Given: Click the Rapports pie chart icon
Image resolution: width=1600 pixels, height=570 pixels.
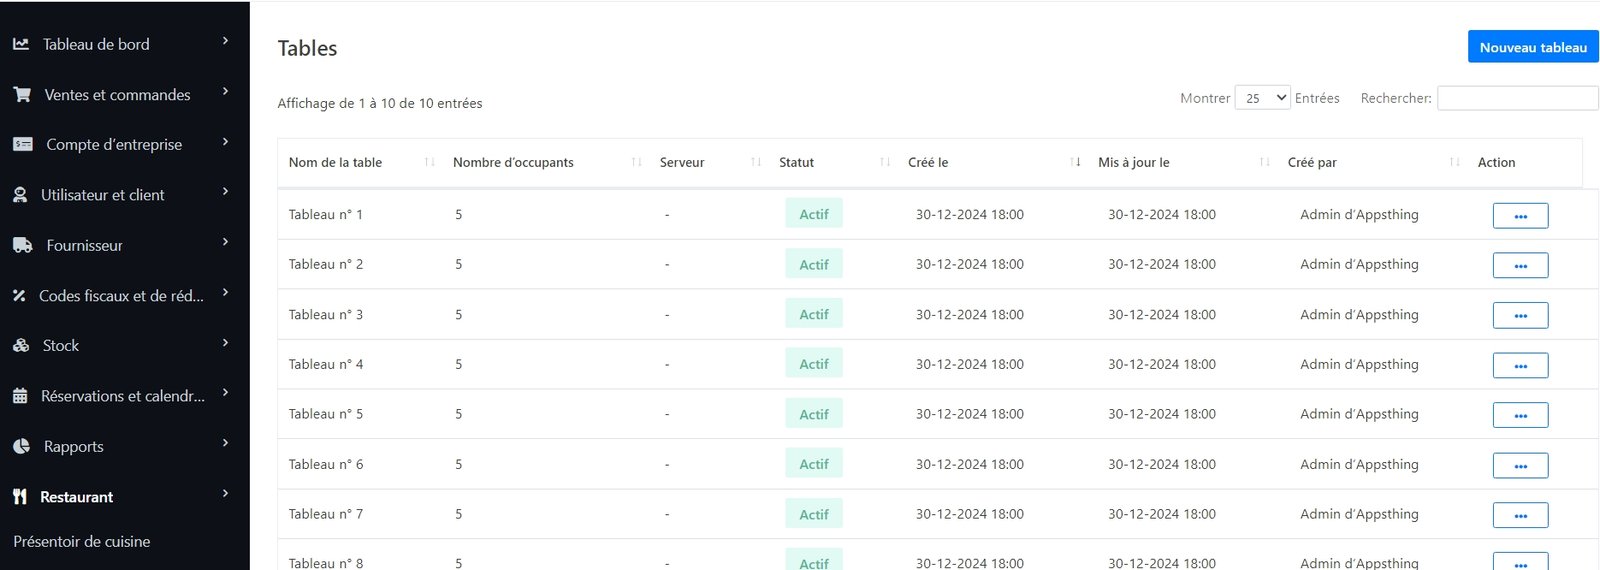Looking at the screenshot, I should pos(21,447).
